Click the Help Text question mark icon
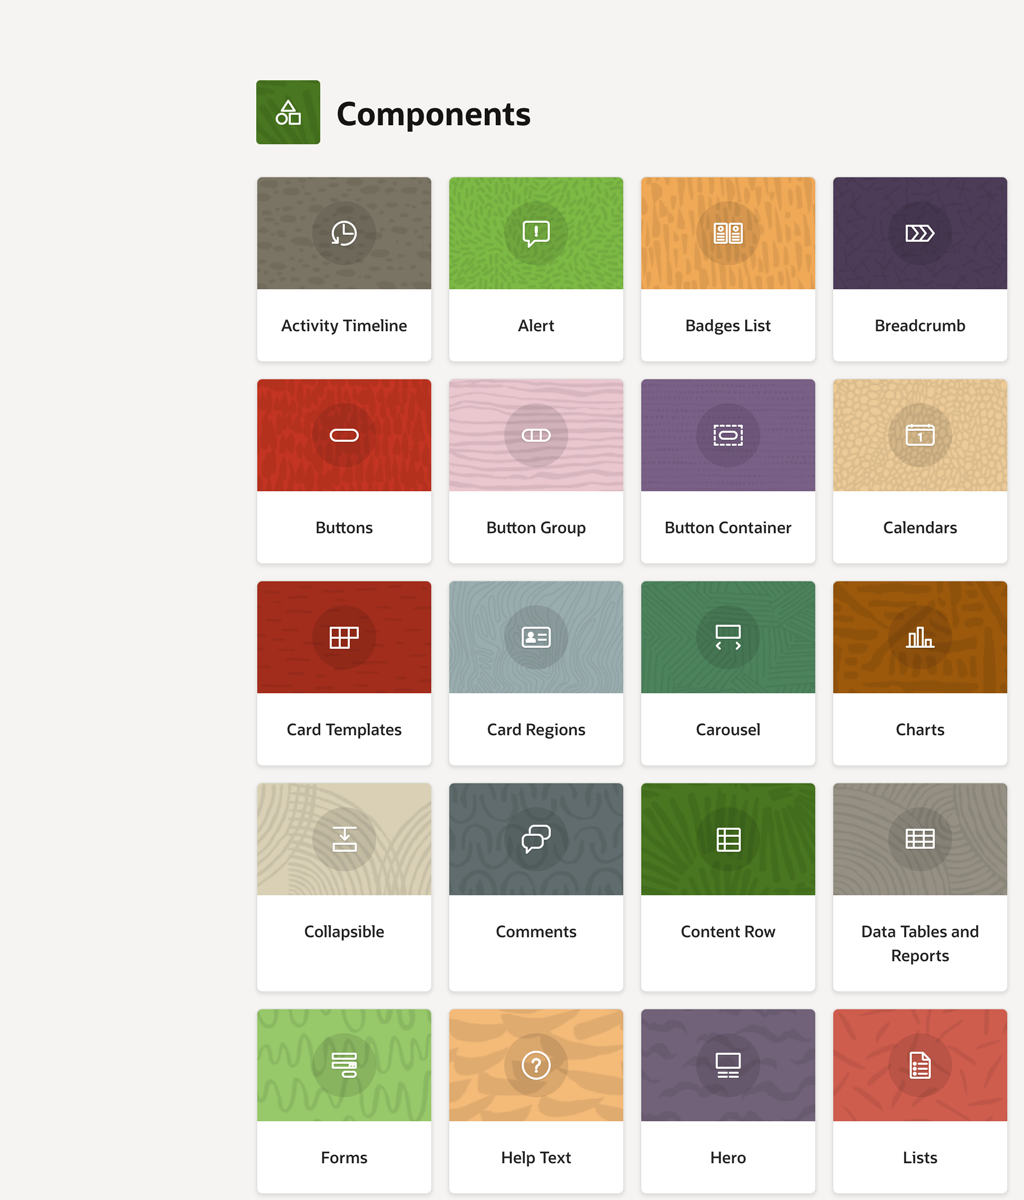This screenshot has height=1200, width=1024. pyautogui.click(x=536, y=1065)
